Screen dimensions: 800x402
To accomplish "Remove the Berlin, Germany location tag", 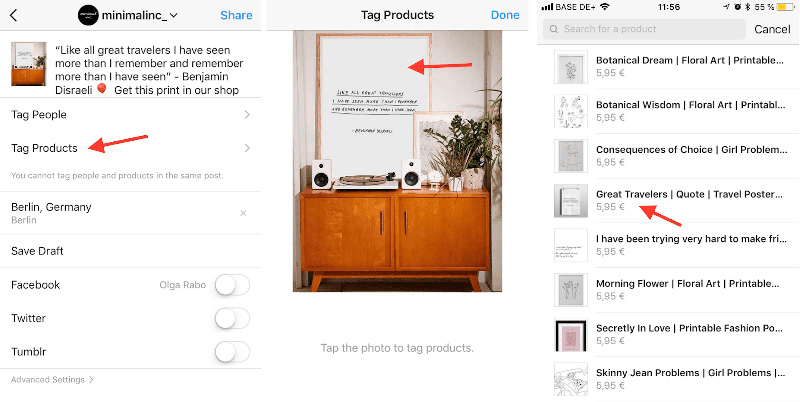I will (x=243, y=213).
